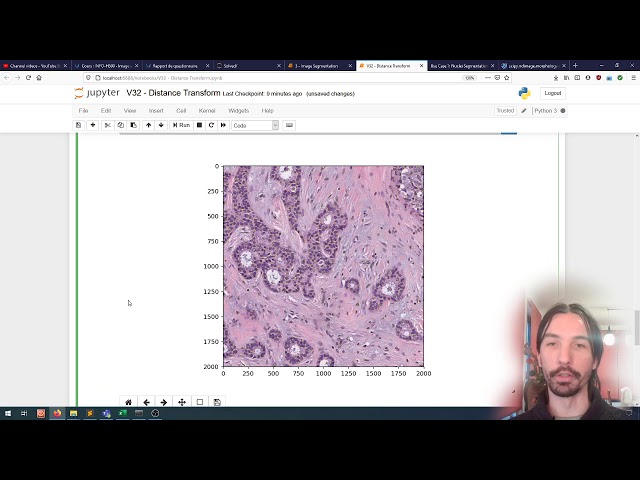Move selected cell down
Screen dimensions: 640x480
pyautogui.click(x=161, y=125)
